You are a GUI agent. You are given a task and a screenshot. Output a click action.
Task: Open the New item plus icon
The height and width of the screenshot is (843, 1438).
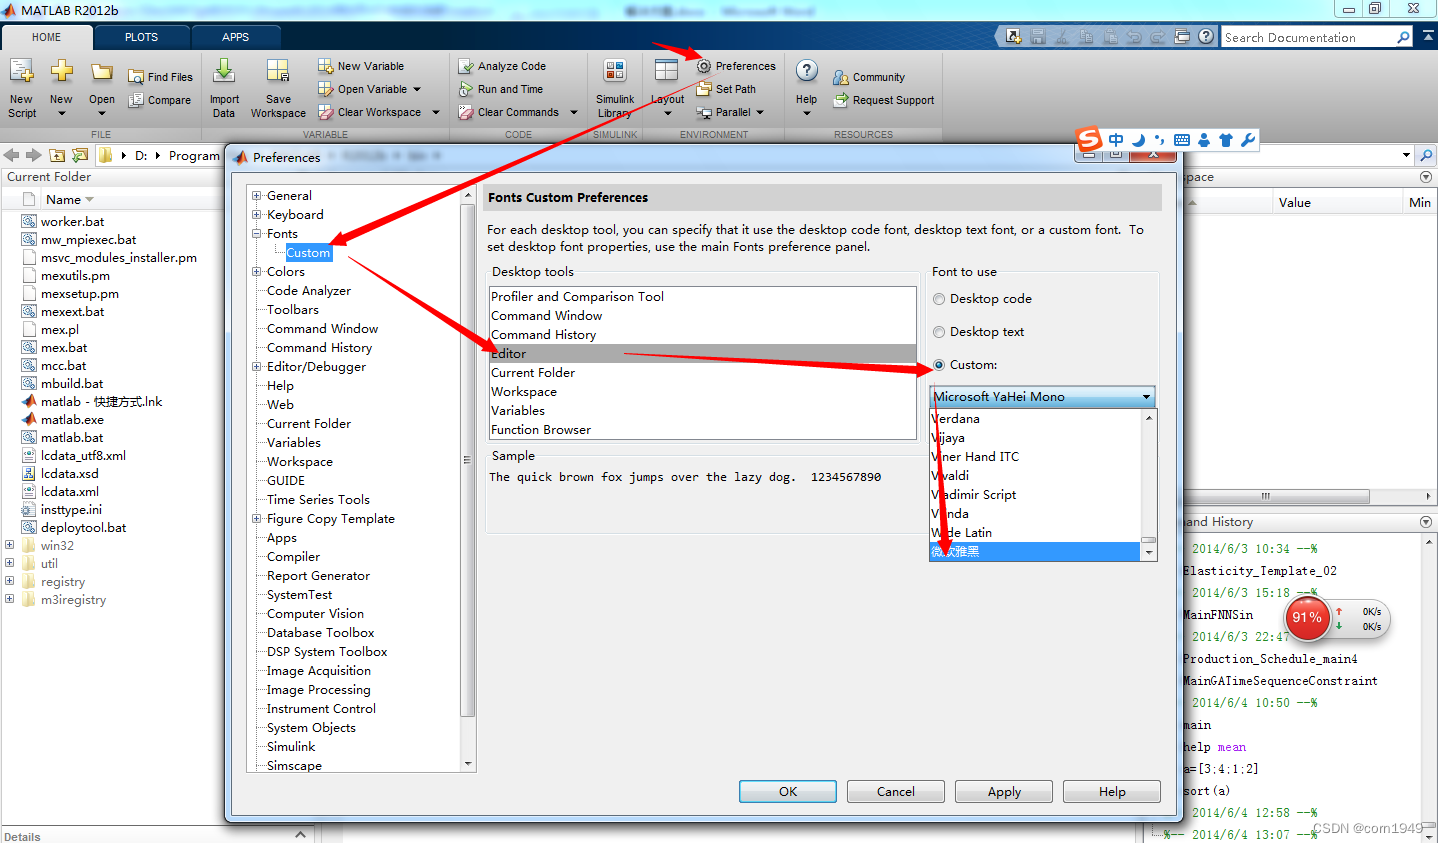pos(61,71)
